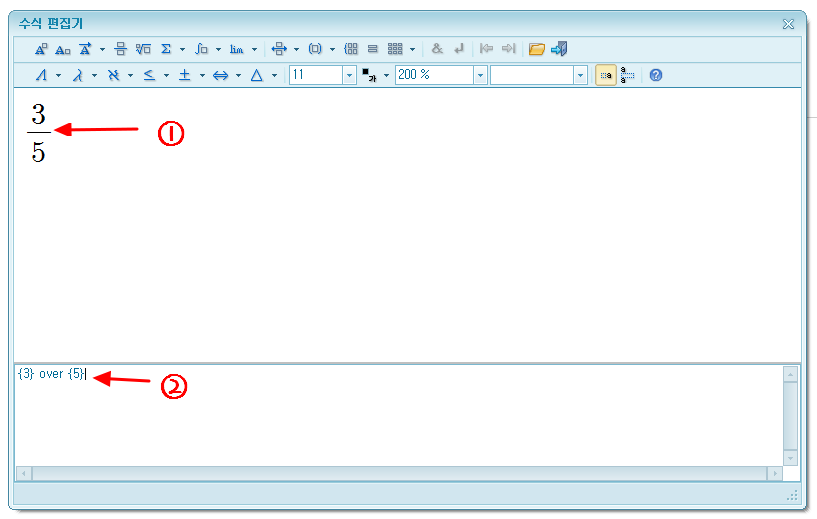Expand the plus-minus operators dropdown
The image size is (817, 519).
point(202,76)
